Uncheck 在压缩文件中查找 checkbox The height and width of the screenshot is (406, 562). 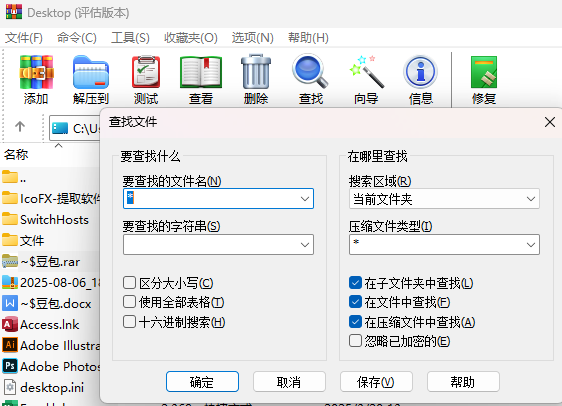(x=355, y=322)
